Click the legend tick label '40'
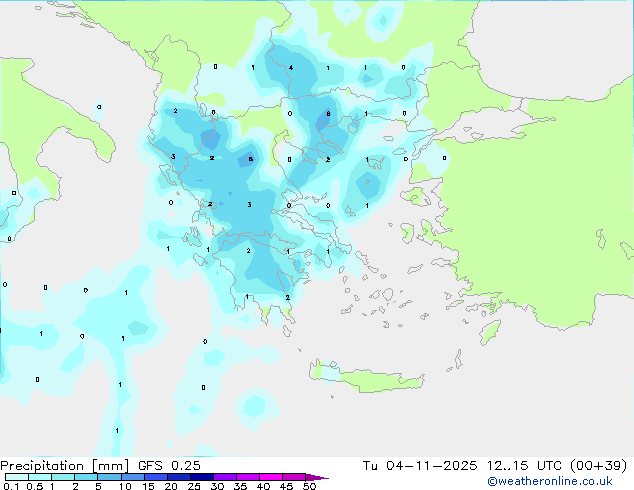This screenshot has height=490, width=634. click(x=263, y=486)
